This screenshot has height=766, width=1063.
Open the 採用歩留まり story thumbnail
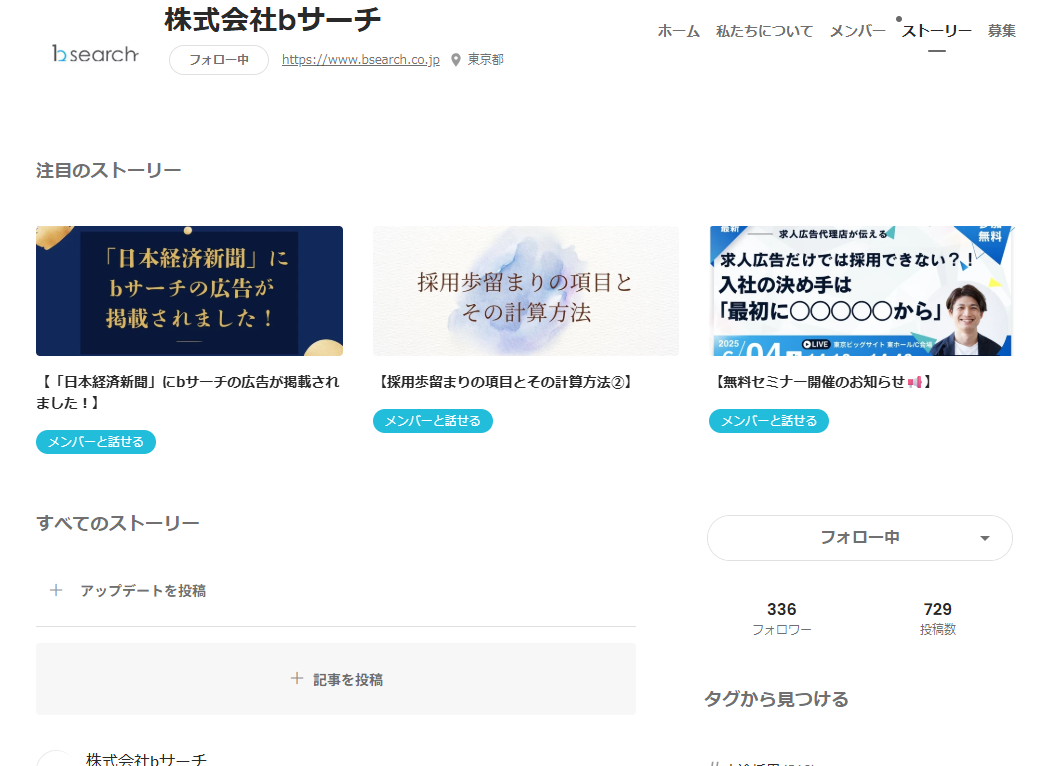click(525, 291)
